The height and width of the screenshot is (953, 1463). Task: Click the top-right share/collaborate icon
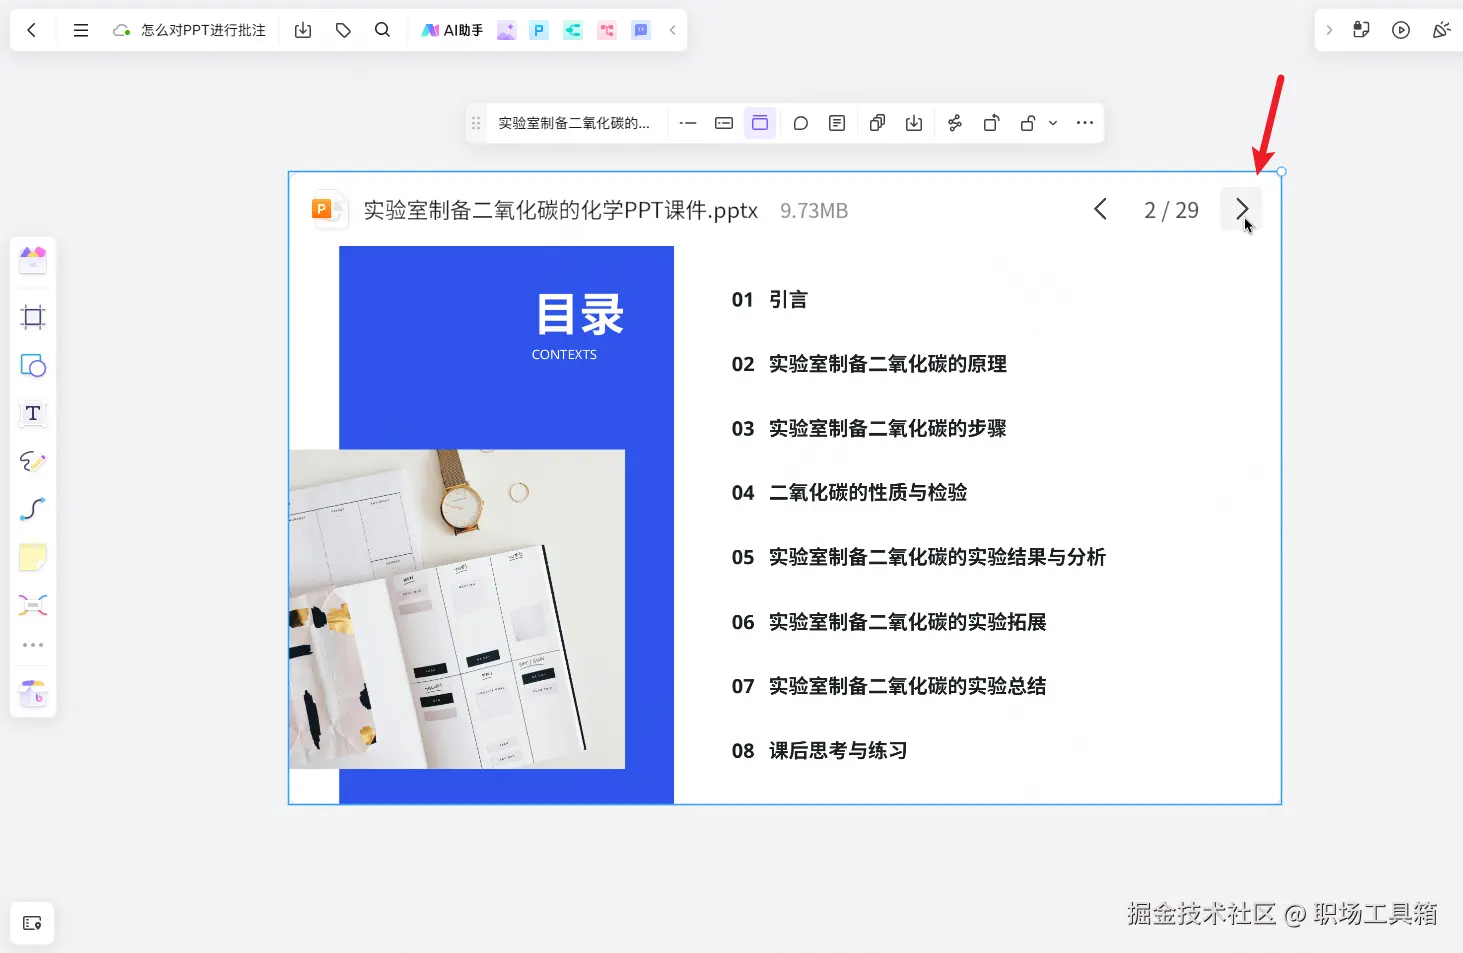[x=1361, y=30]
